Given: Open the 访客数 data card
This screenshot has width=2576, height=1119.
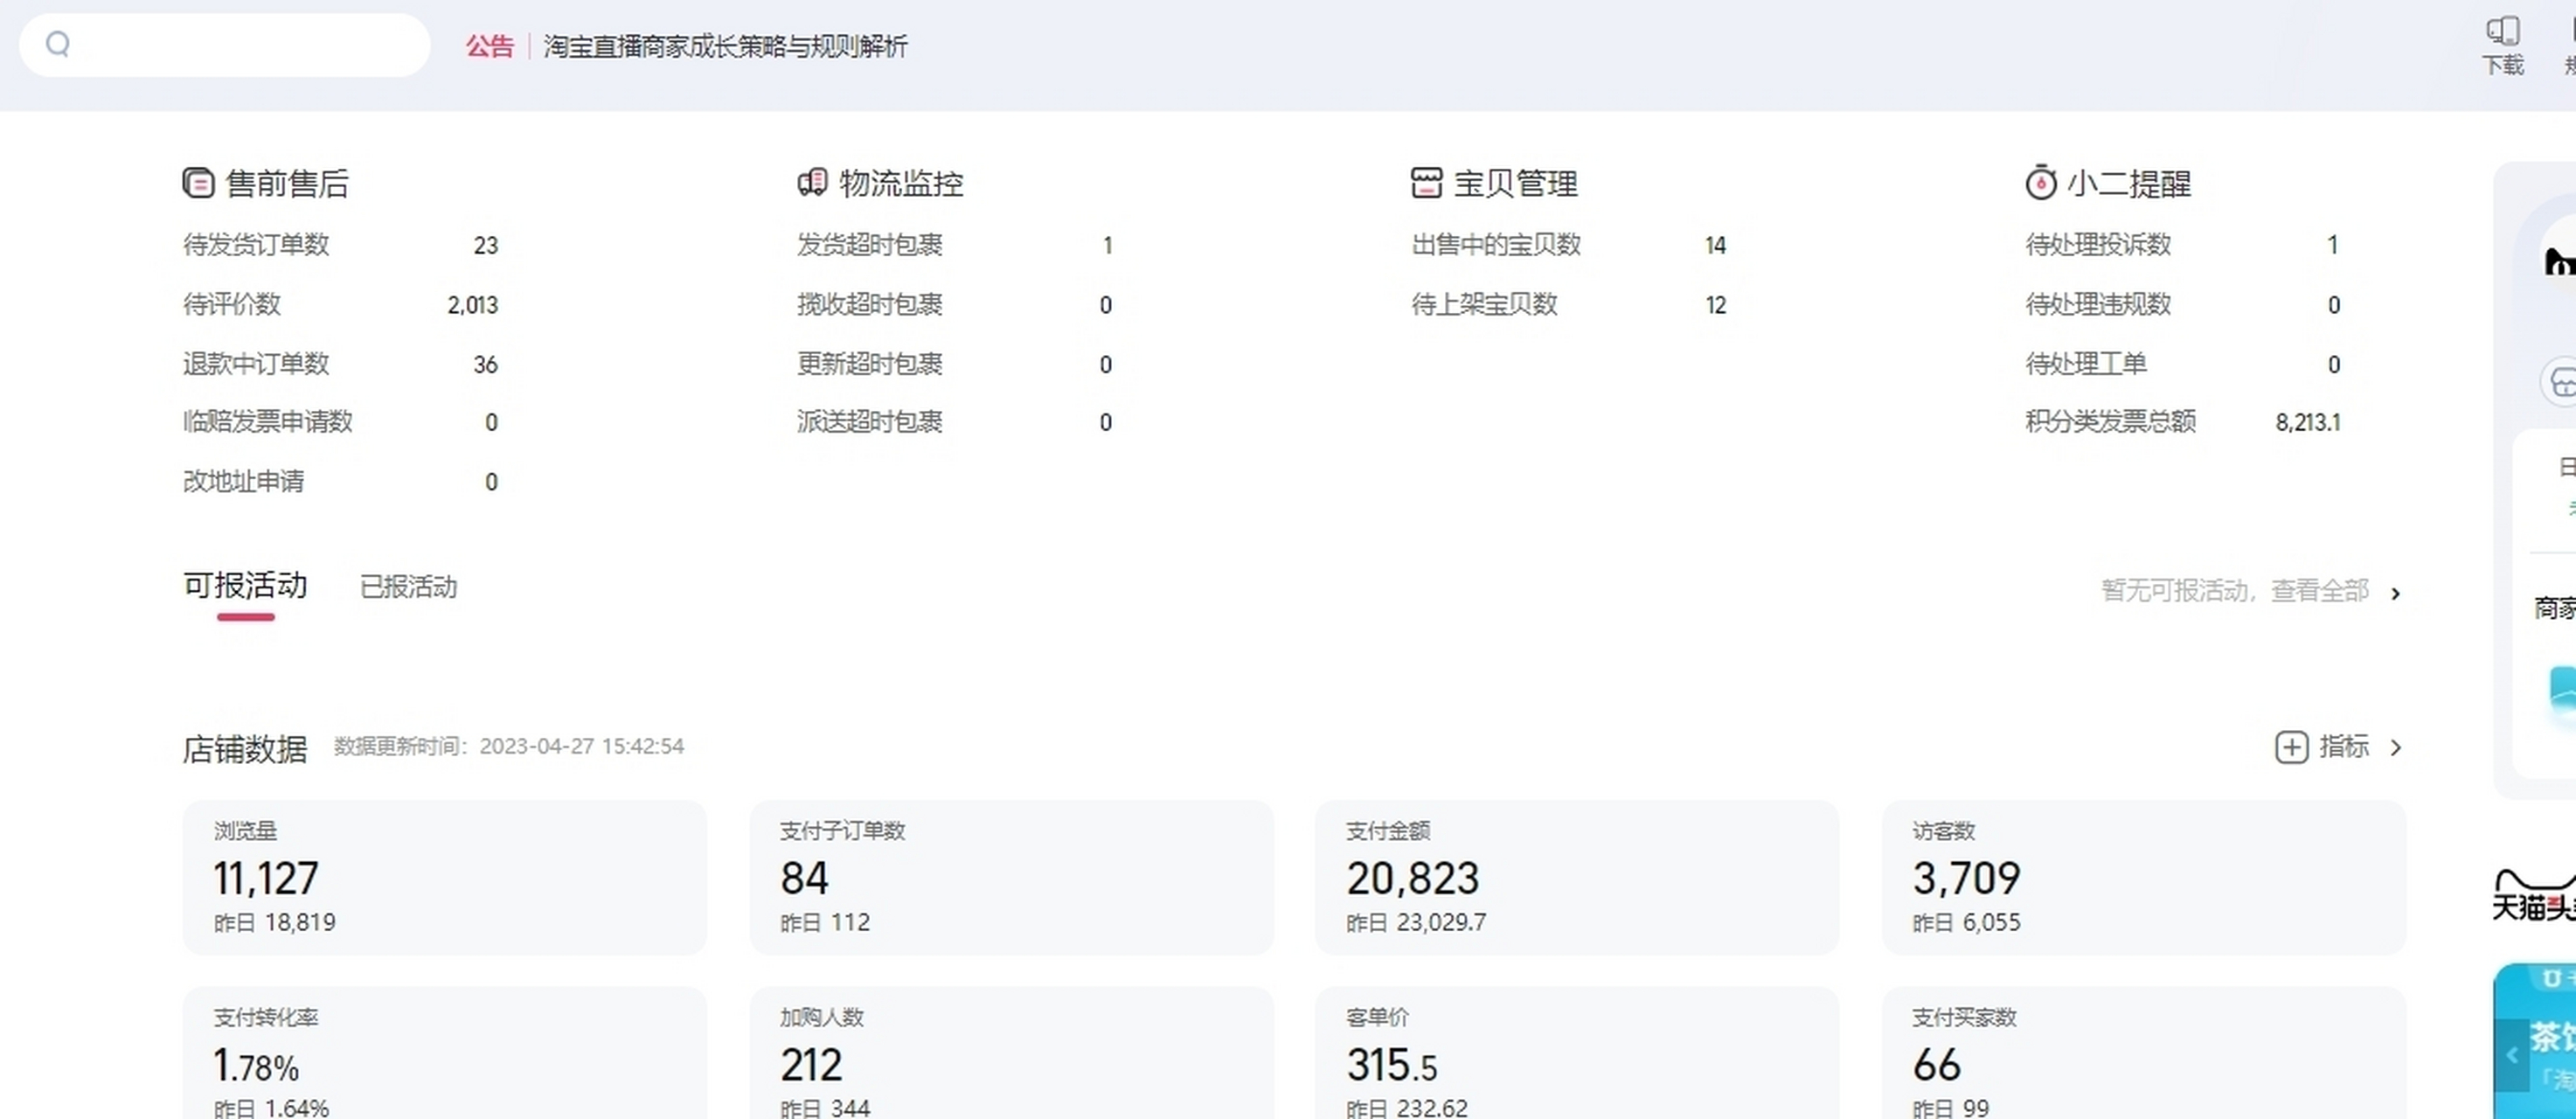Looking at the screenshot, I should pyautogui.click(x=2144, y=877).
